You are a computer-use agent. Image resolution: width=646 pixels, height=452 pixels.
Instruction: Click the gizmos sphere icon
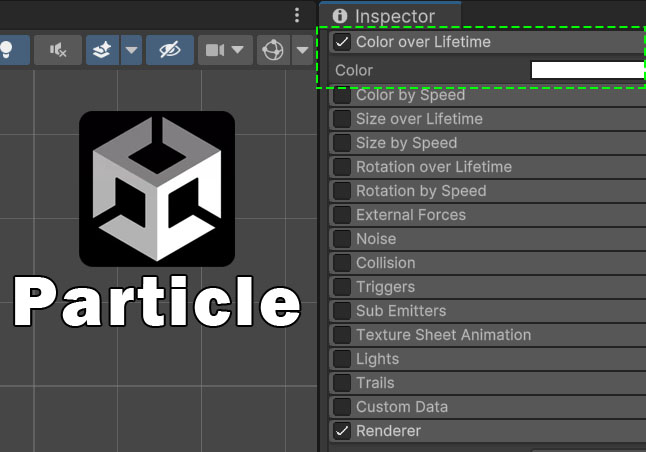271,50
